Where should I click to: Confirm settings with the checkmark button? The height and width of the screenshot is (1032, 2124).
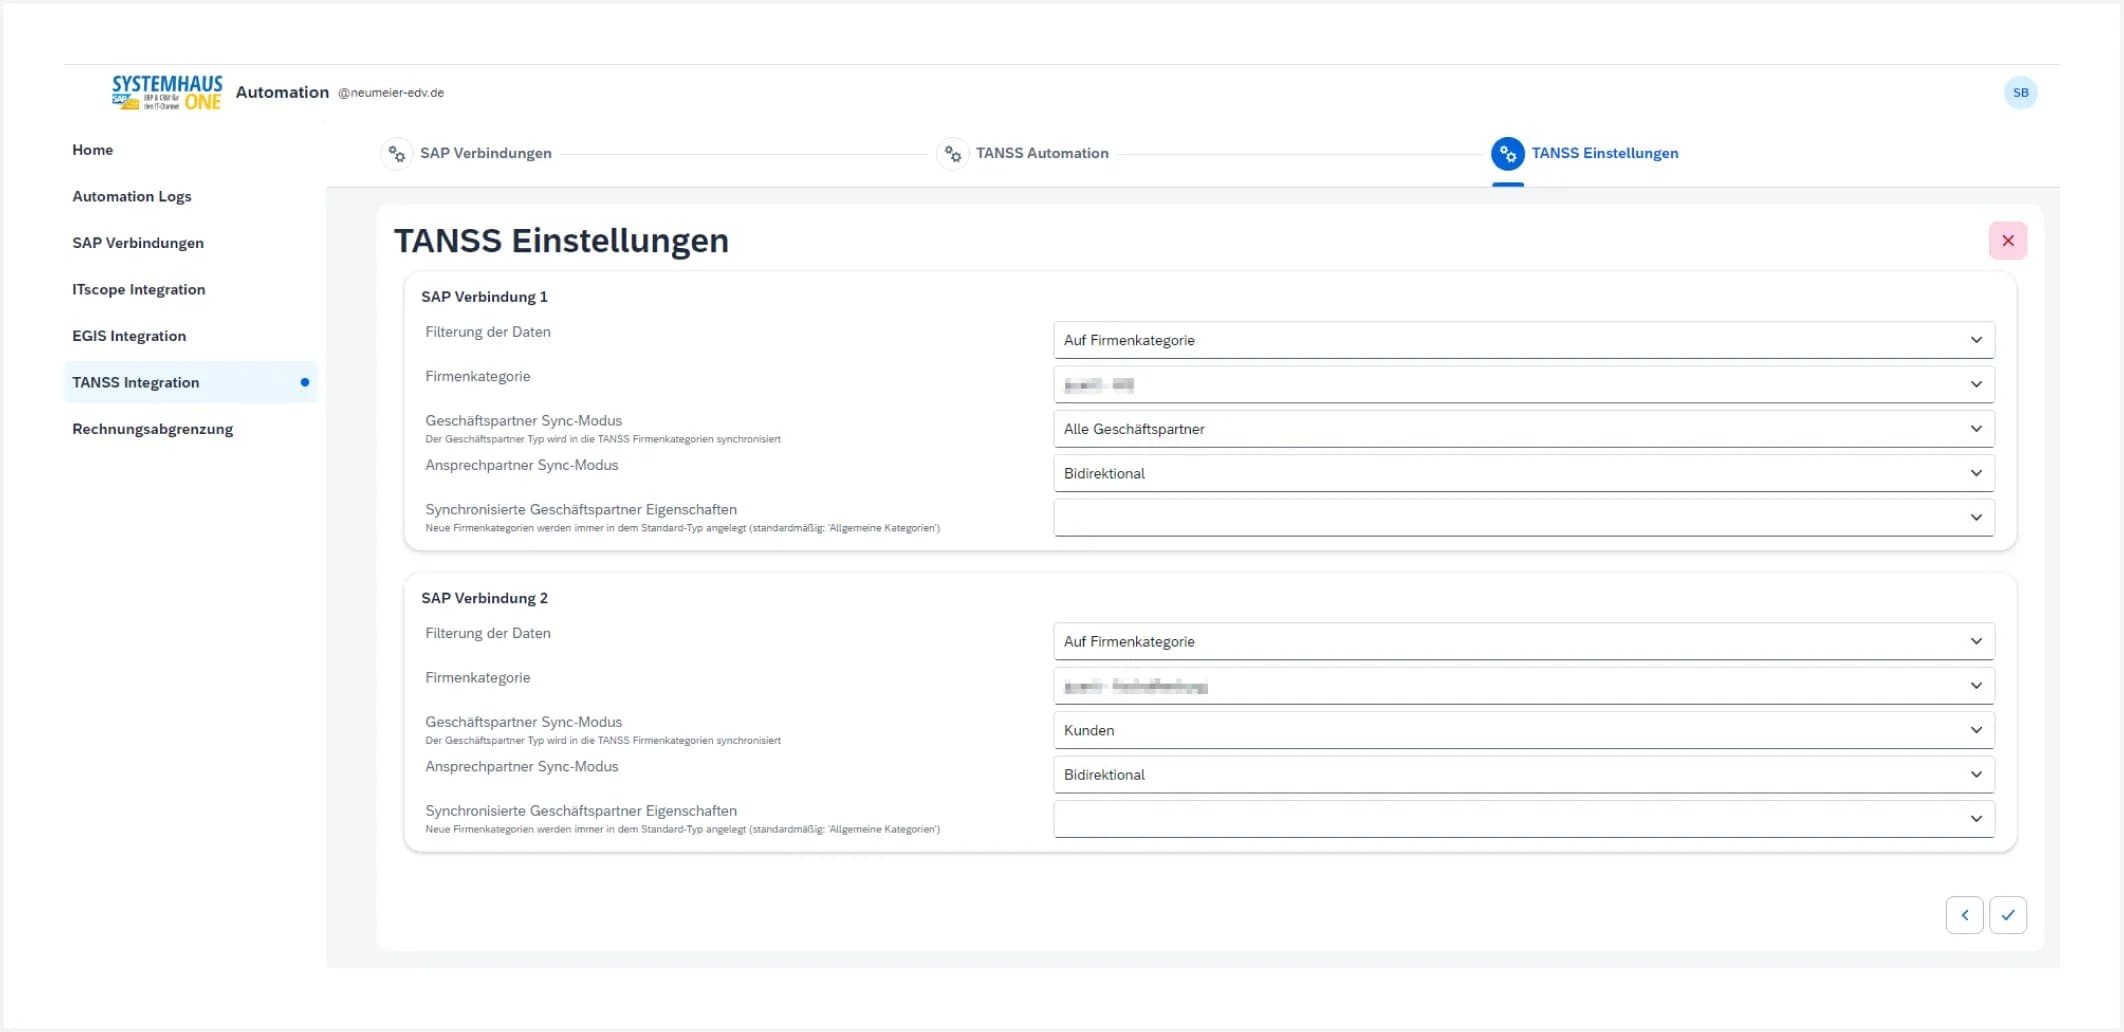(x=2007, y=915)
